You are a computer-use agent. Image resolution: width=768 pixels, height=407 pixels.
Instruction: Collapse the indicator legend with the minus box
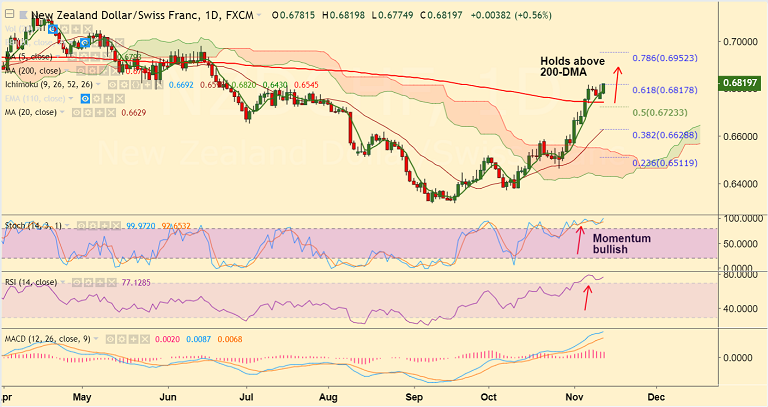(x=9, y=13)
